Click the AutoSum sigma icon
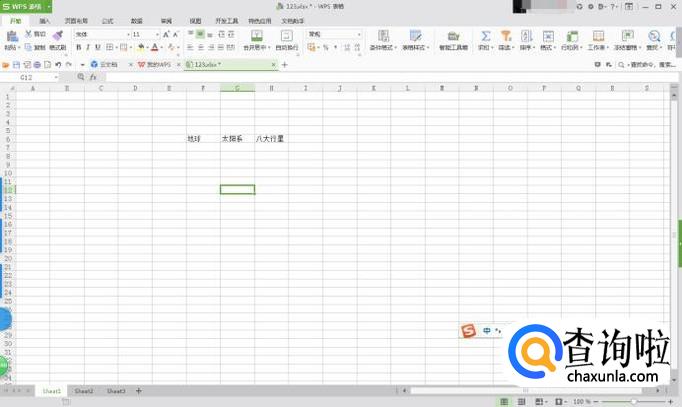682x407 pixels. tap(485, 36)
